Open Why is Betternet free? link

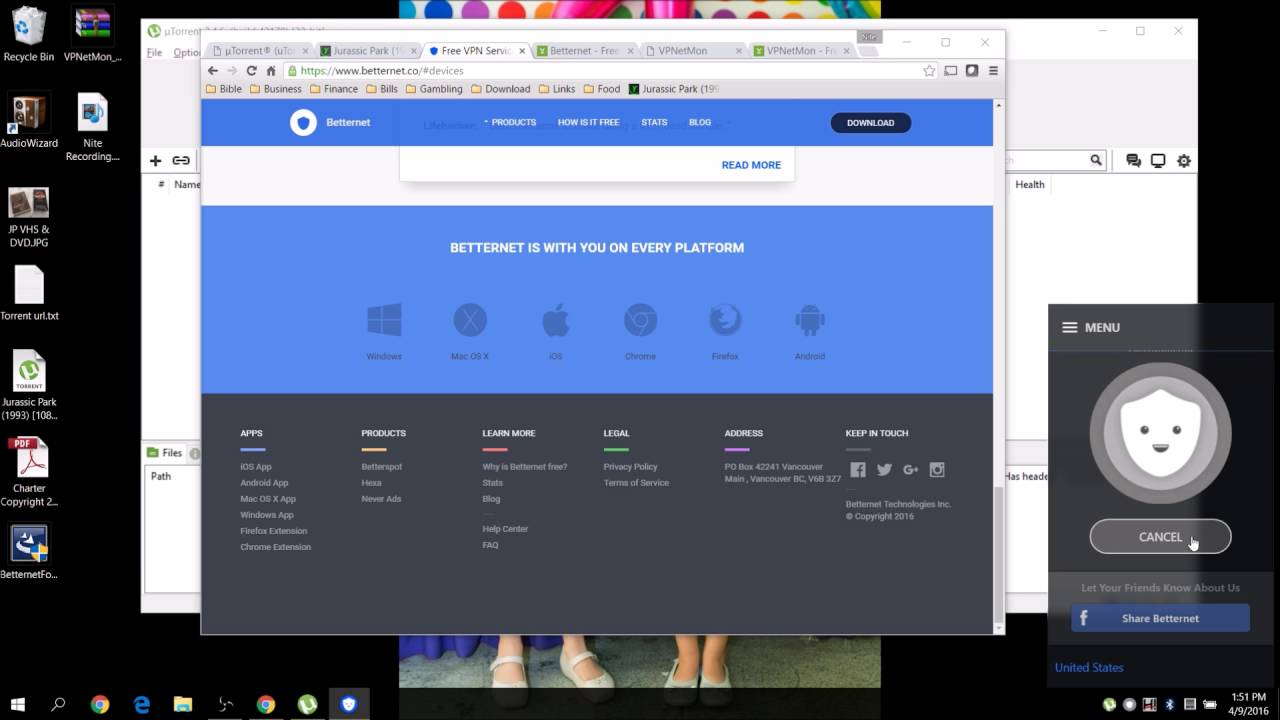coord(524,467)
